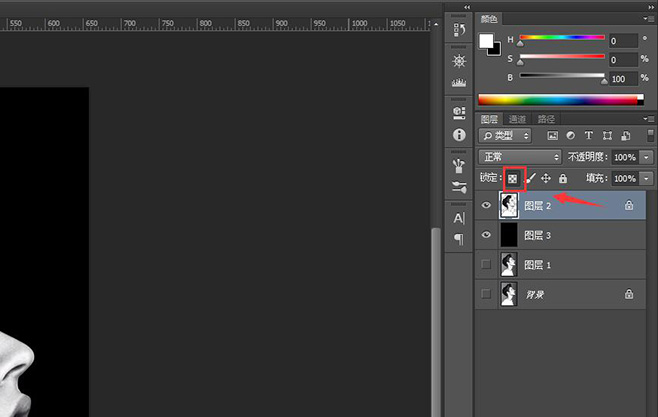Open the 正常 blend mode dropdown

click(520, 157)
